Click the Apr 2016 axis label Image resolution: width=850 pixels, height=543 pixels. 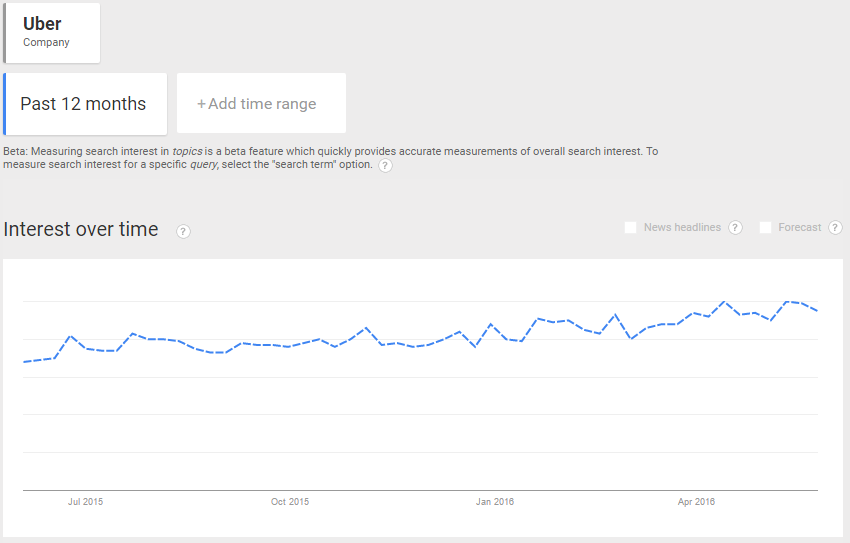[x=696, y=502]
